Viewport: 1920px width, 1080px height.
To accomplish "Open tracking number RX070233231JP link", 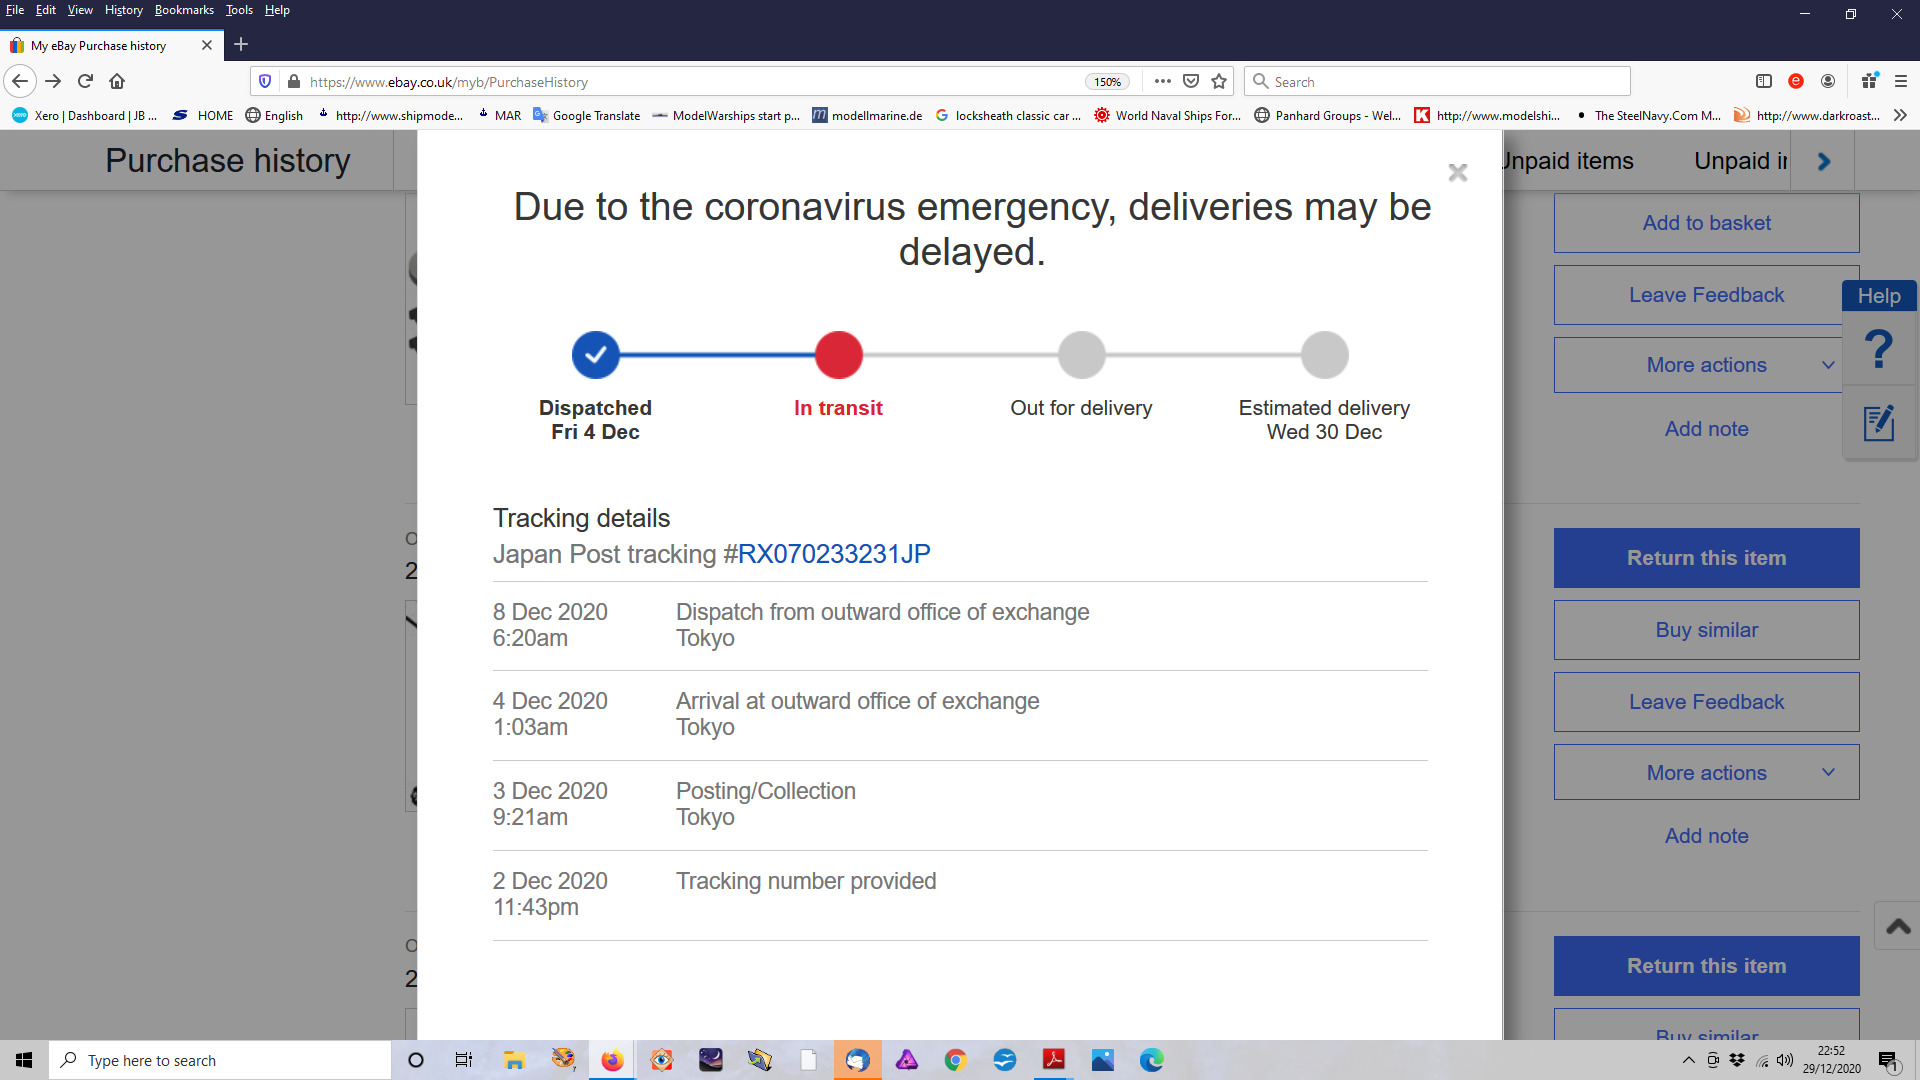I will [x=834, y=554].
